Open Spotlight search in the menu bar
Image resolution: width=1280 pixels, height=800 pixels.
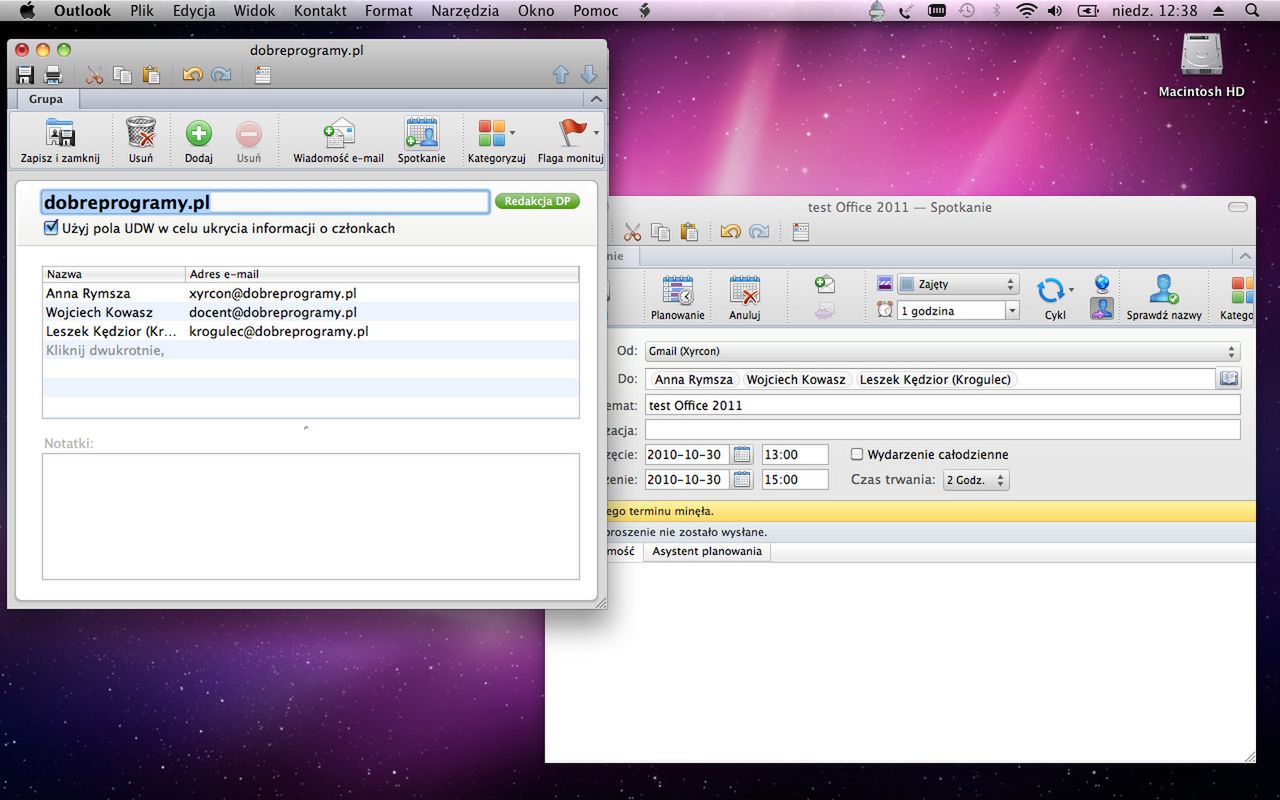(x=1252, y=11)
